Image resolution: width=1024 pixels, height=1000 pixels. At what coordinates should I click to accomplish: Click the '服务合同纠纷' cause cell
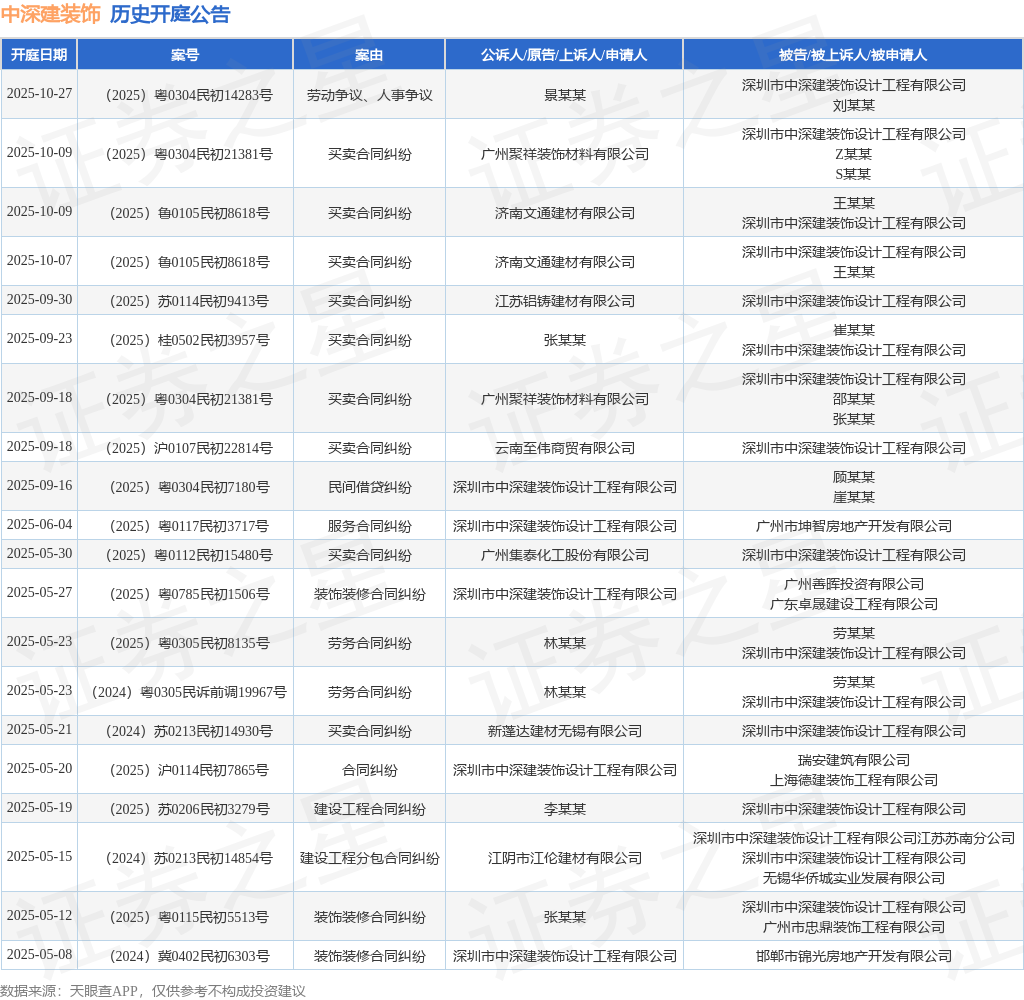tap(370, 526)
